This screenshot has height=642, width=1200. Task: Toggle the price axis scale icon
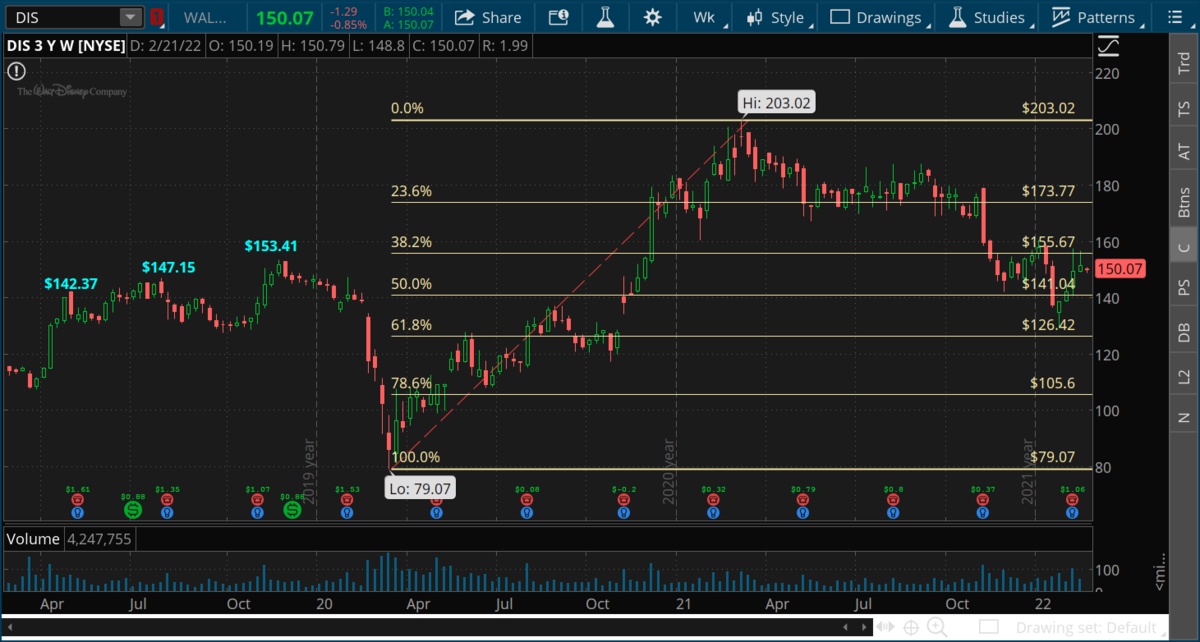click(1107, 46)
